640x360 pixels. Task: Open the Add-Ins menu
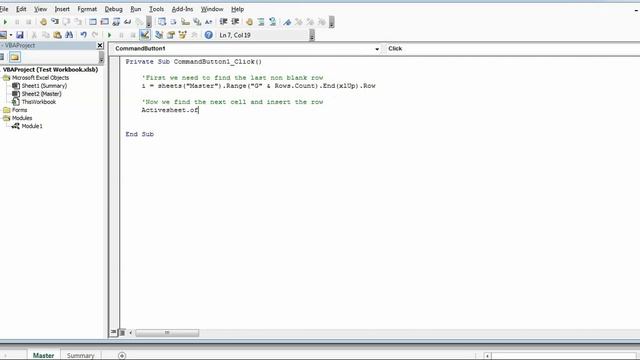click(182, 9)
